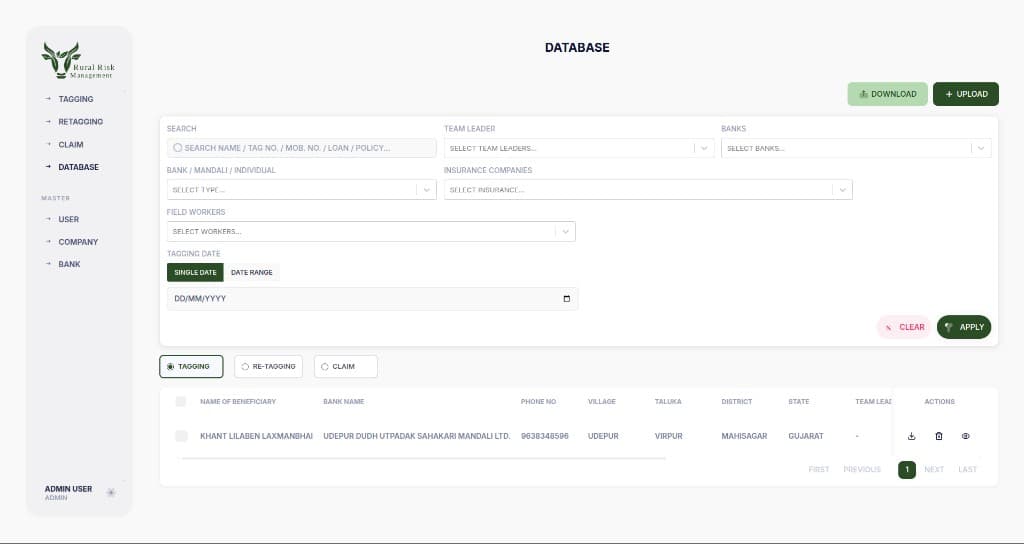Download the KHANT LILABEN row record
1024x544 pixels.
click(912, 436)
